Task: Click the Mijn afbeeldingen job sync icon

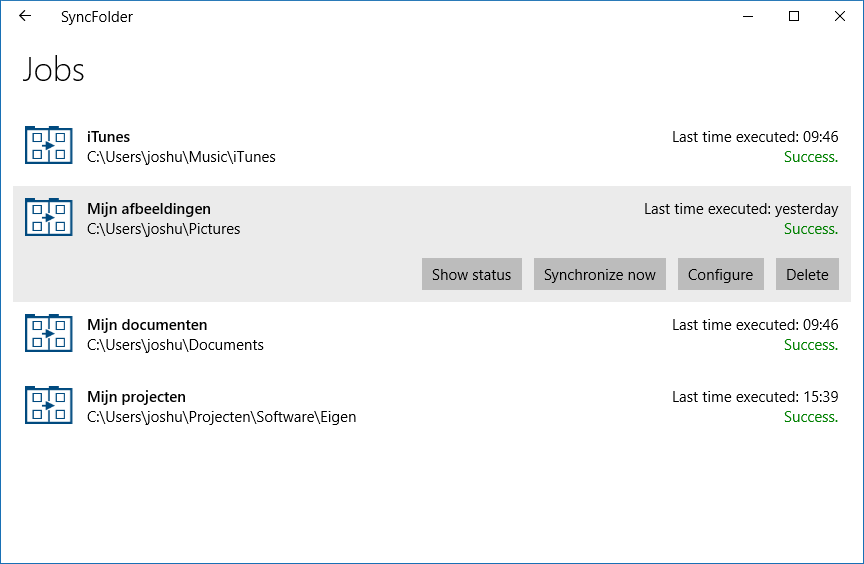Action: 49,217
